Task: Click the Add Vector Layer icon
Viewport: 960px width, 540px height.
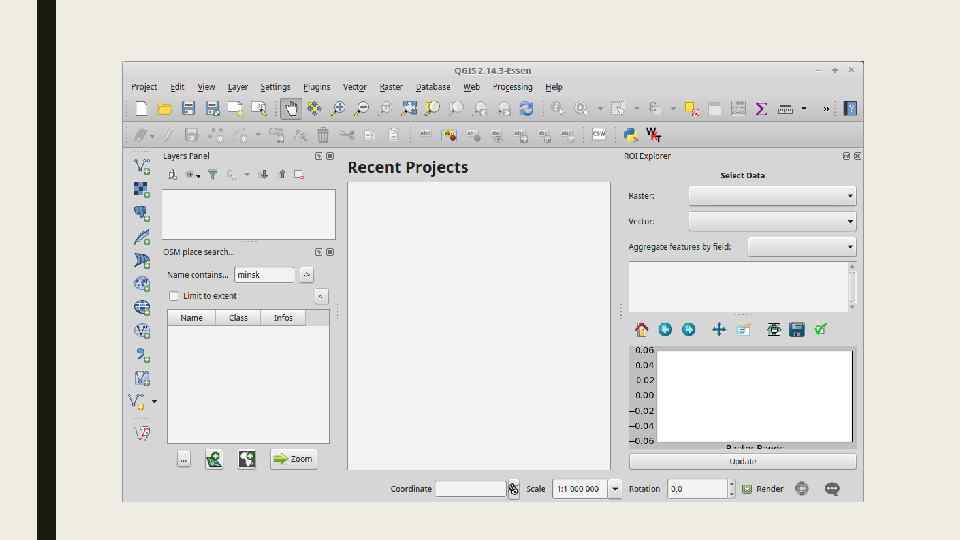Action: 142,166
